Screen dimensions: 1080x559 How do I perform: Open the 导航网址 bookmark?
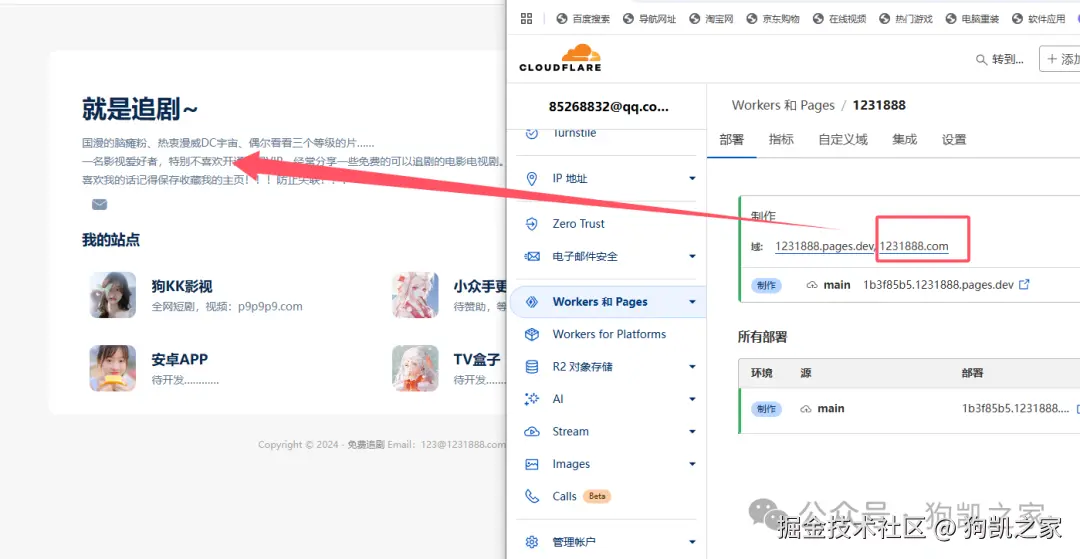click(x=650, y=19)
